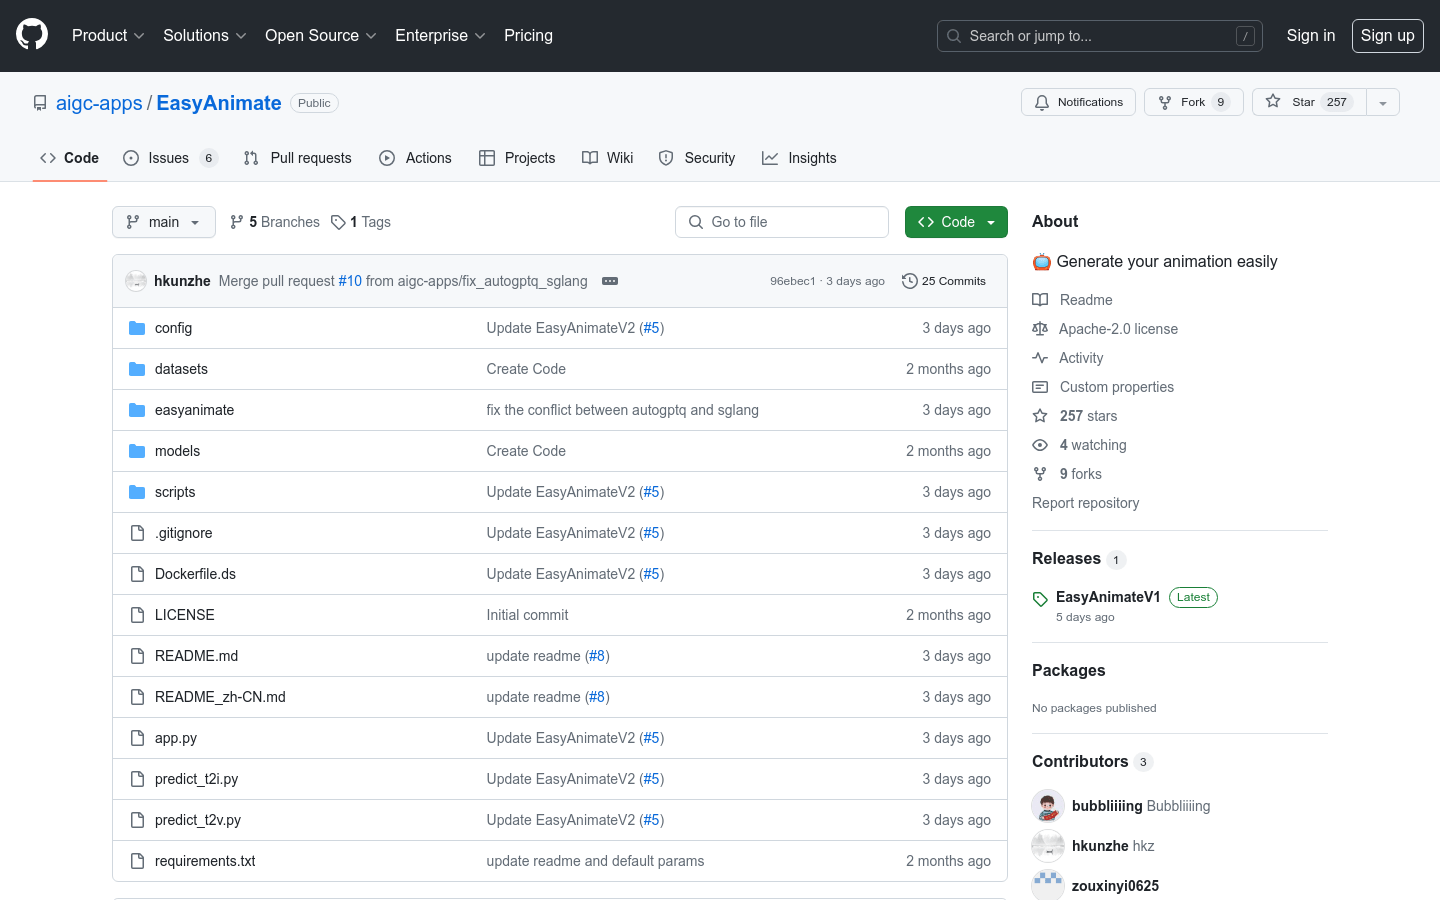Click the scripts folder icon
The width and height of the screenshot is (1440, 900).
tap(137, 492)
